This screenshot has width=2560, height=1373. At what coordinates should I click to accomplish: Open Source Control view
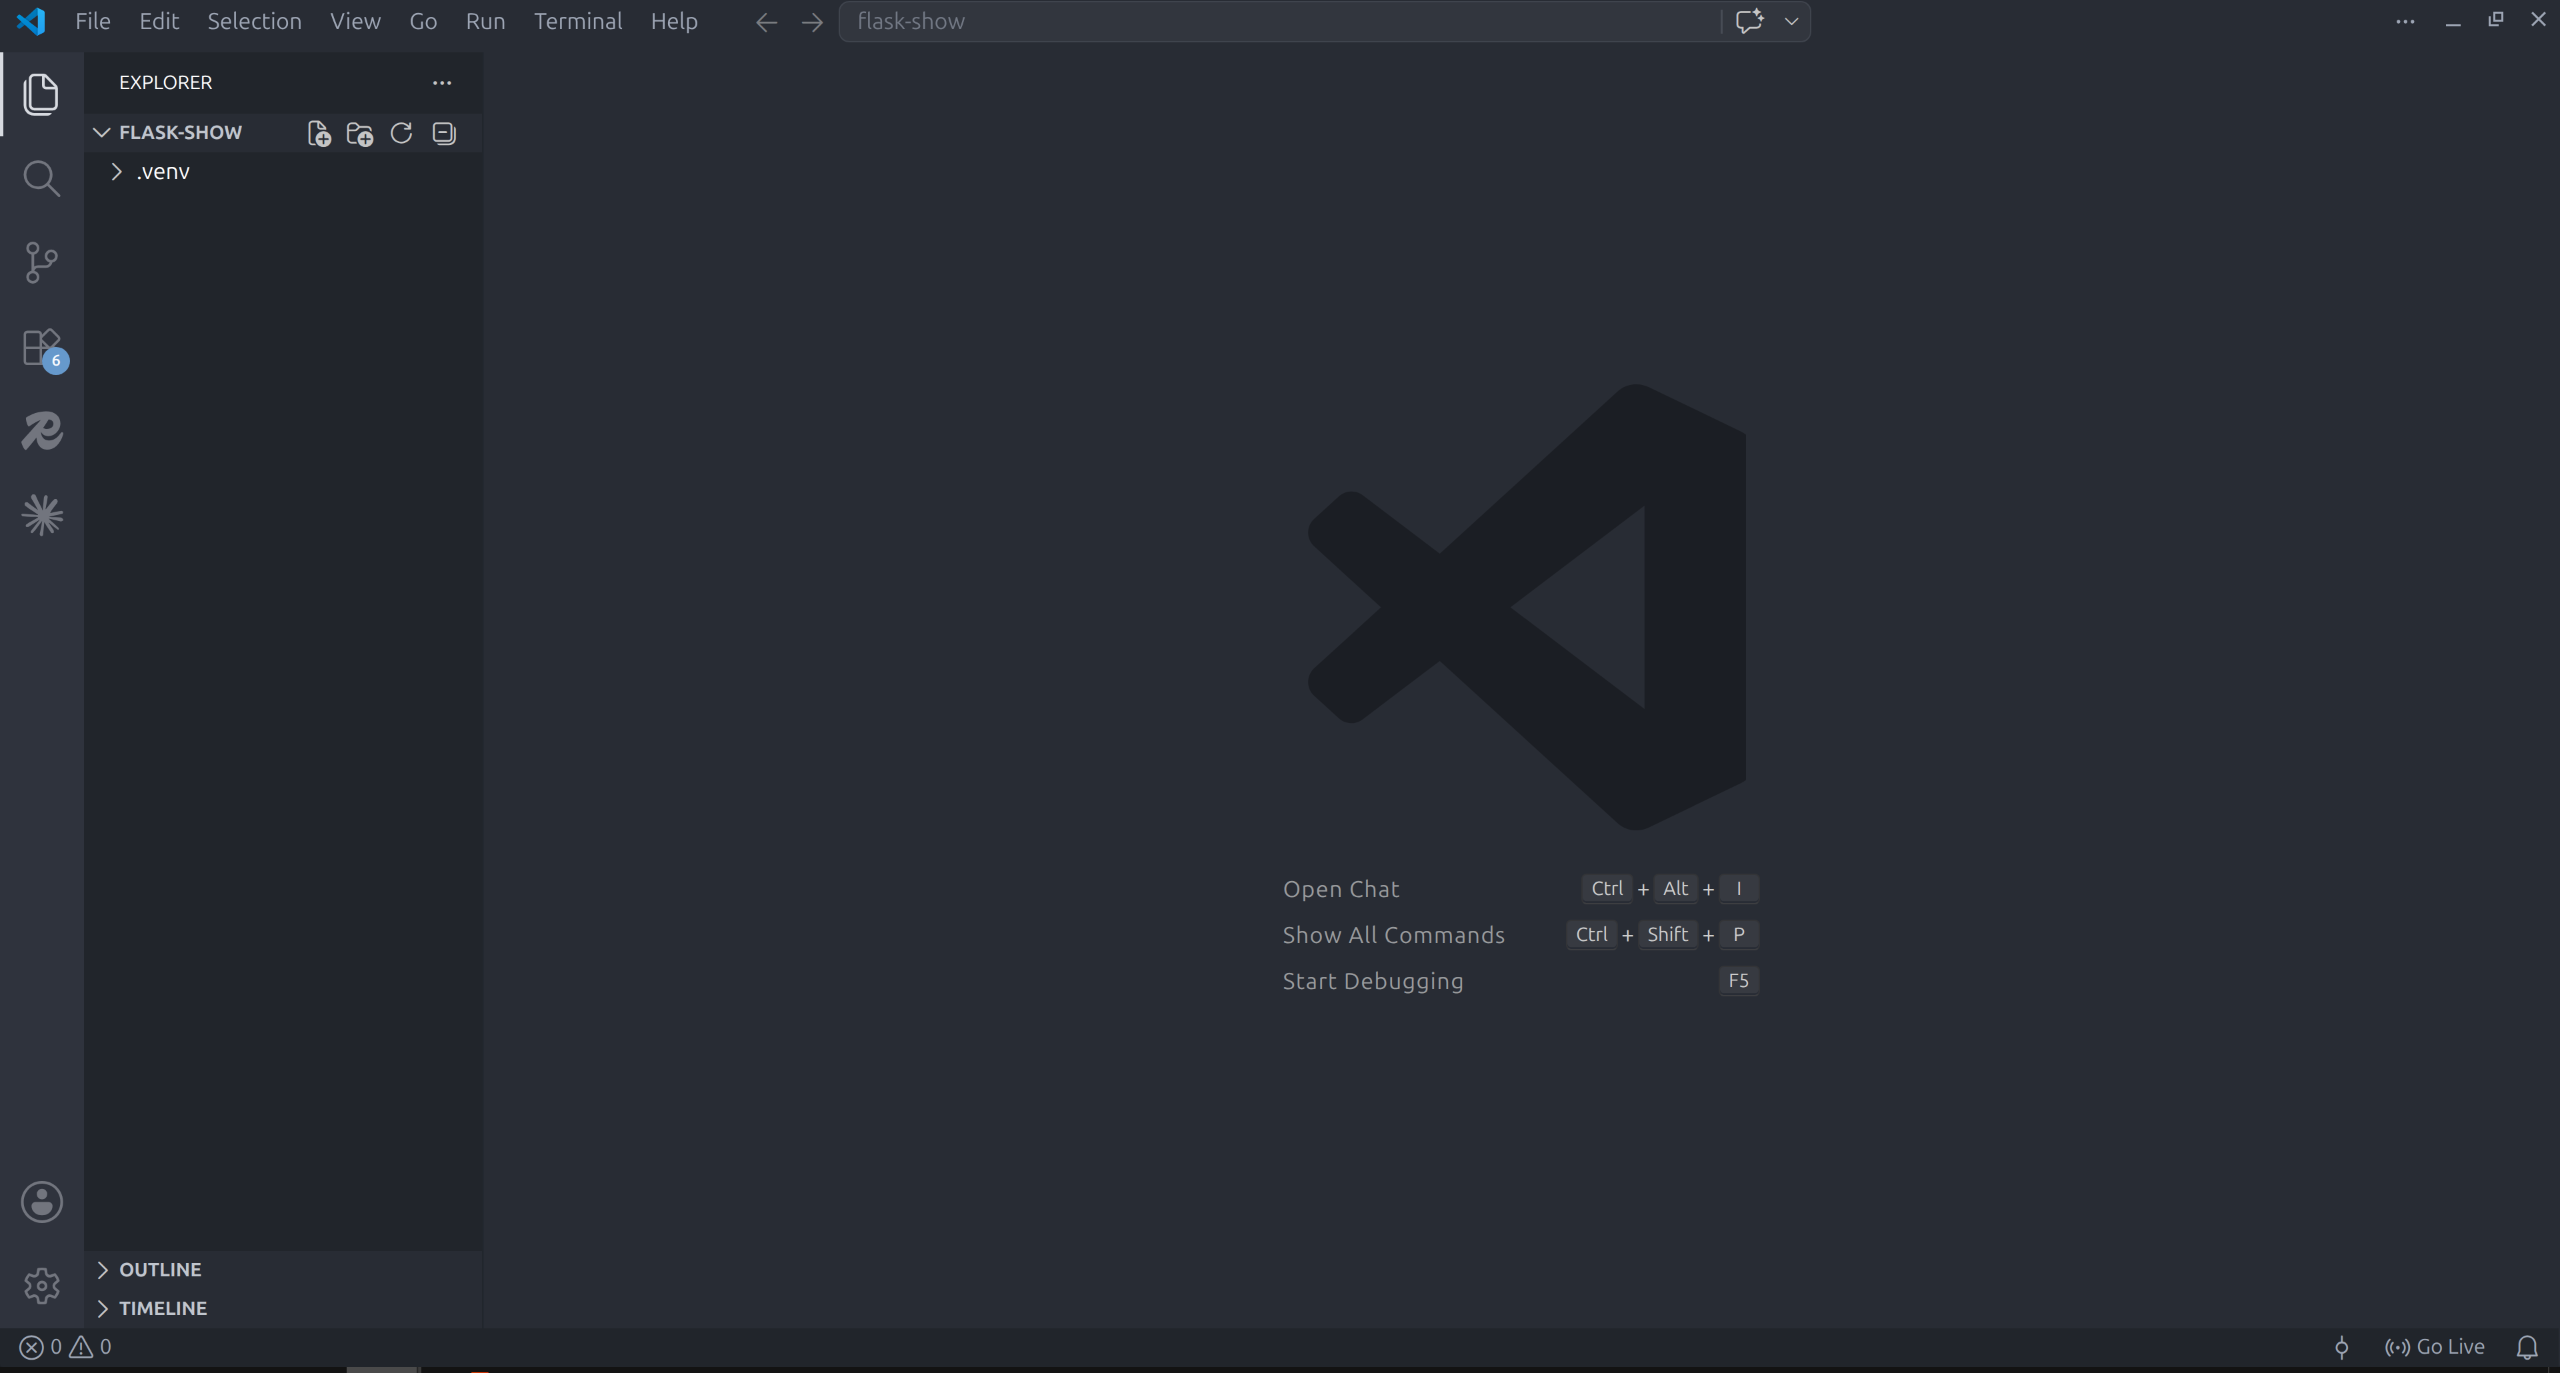(x=41, y=262)
